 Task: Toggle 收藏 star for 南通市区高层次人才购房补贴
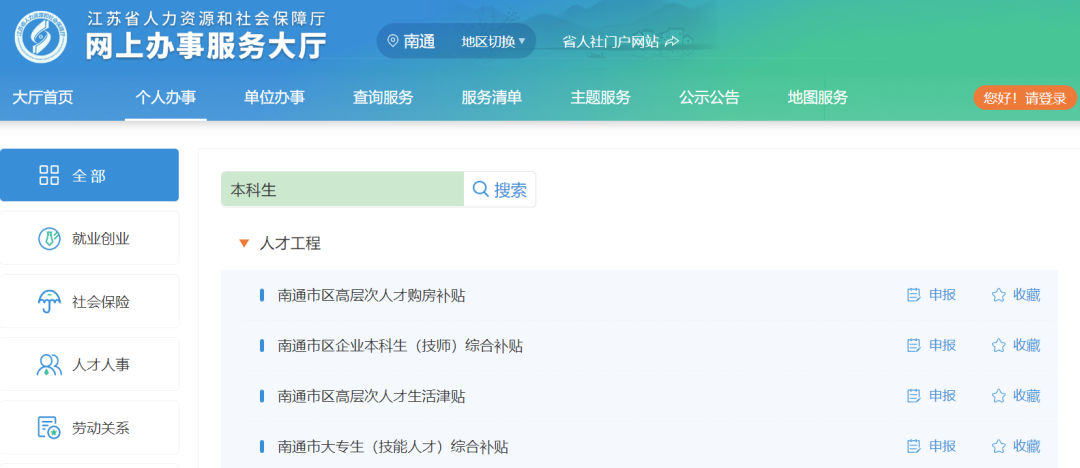(x=998, y=295)
